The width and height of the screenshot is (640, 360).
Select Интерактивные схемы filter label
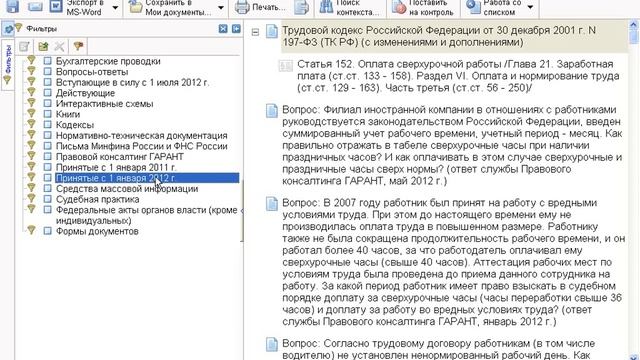click(x=104, y=104)
